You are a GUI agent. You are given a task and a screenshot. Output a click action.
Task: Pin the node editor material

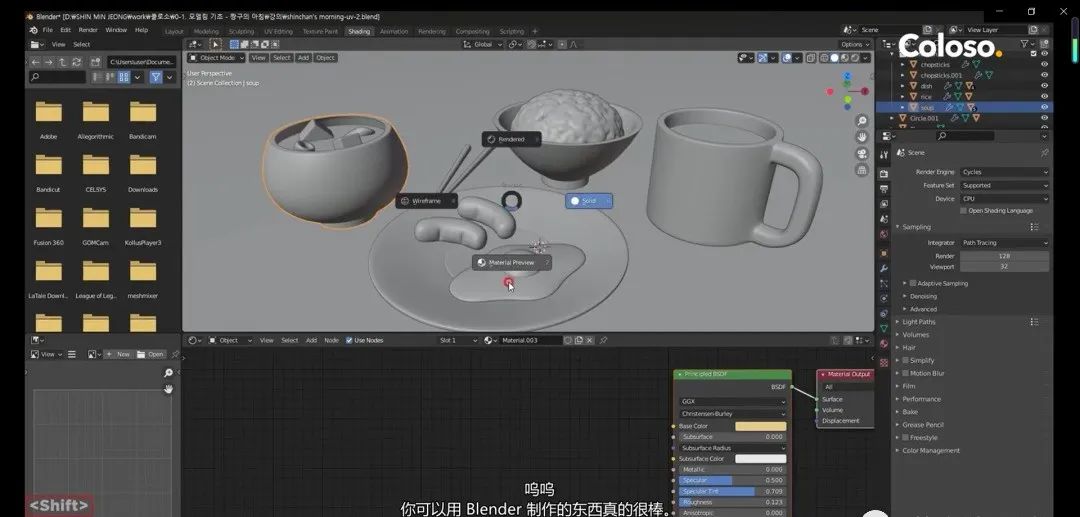pyautogui.click(x=603, y=340)
